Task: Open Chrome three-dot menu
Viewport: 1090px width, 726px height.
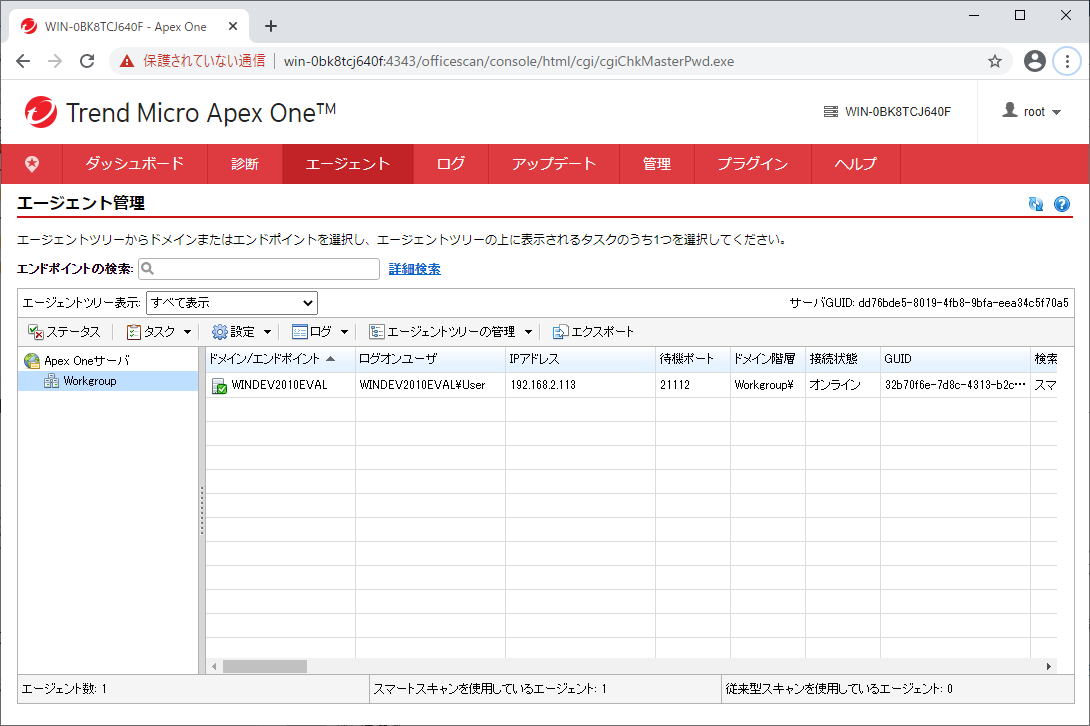Action: [1067, 61]
